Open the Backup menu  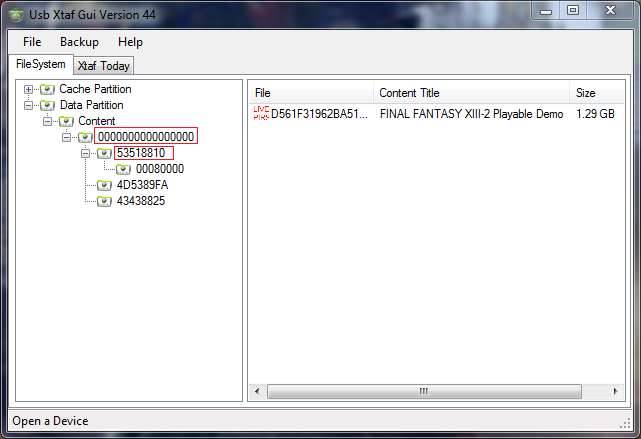click(x=79, y=42)
